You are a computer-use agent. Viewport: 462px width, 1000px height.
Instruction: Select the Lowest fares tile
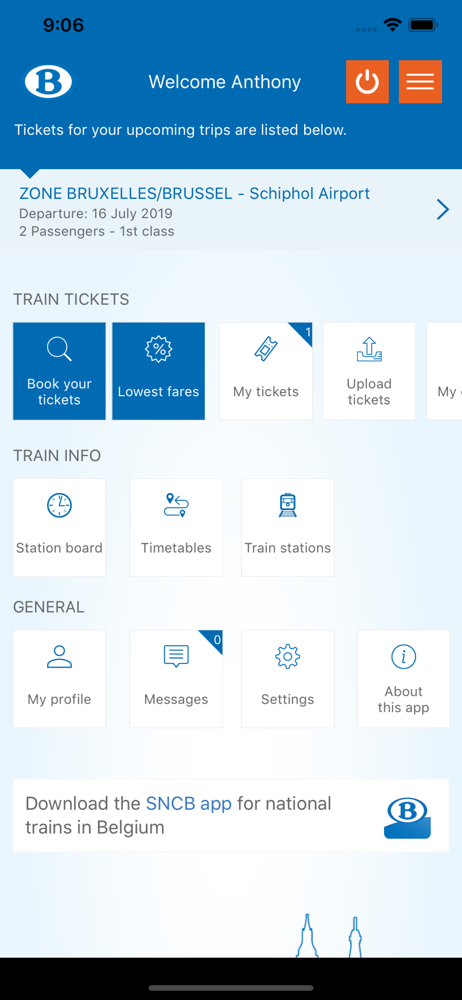click(x=158, y=371)
